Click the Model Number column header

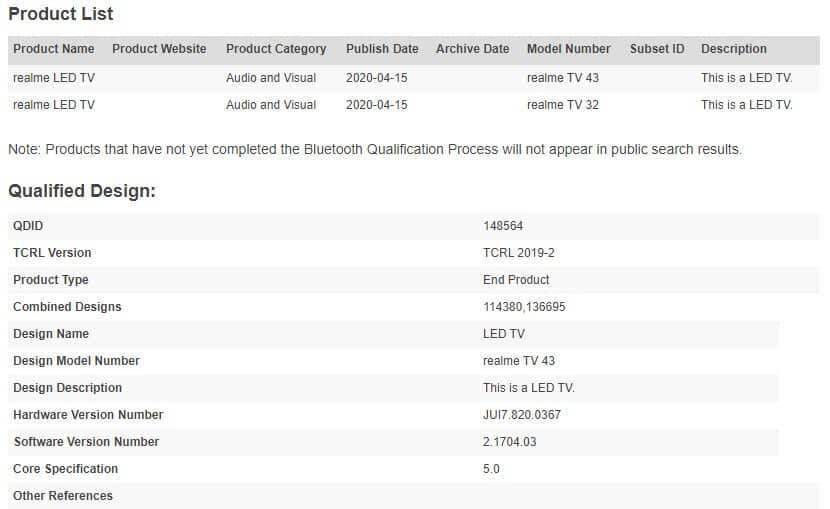coord(569,49)
